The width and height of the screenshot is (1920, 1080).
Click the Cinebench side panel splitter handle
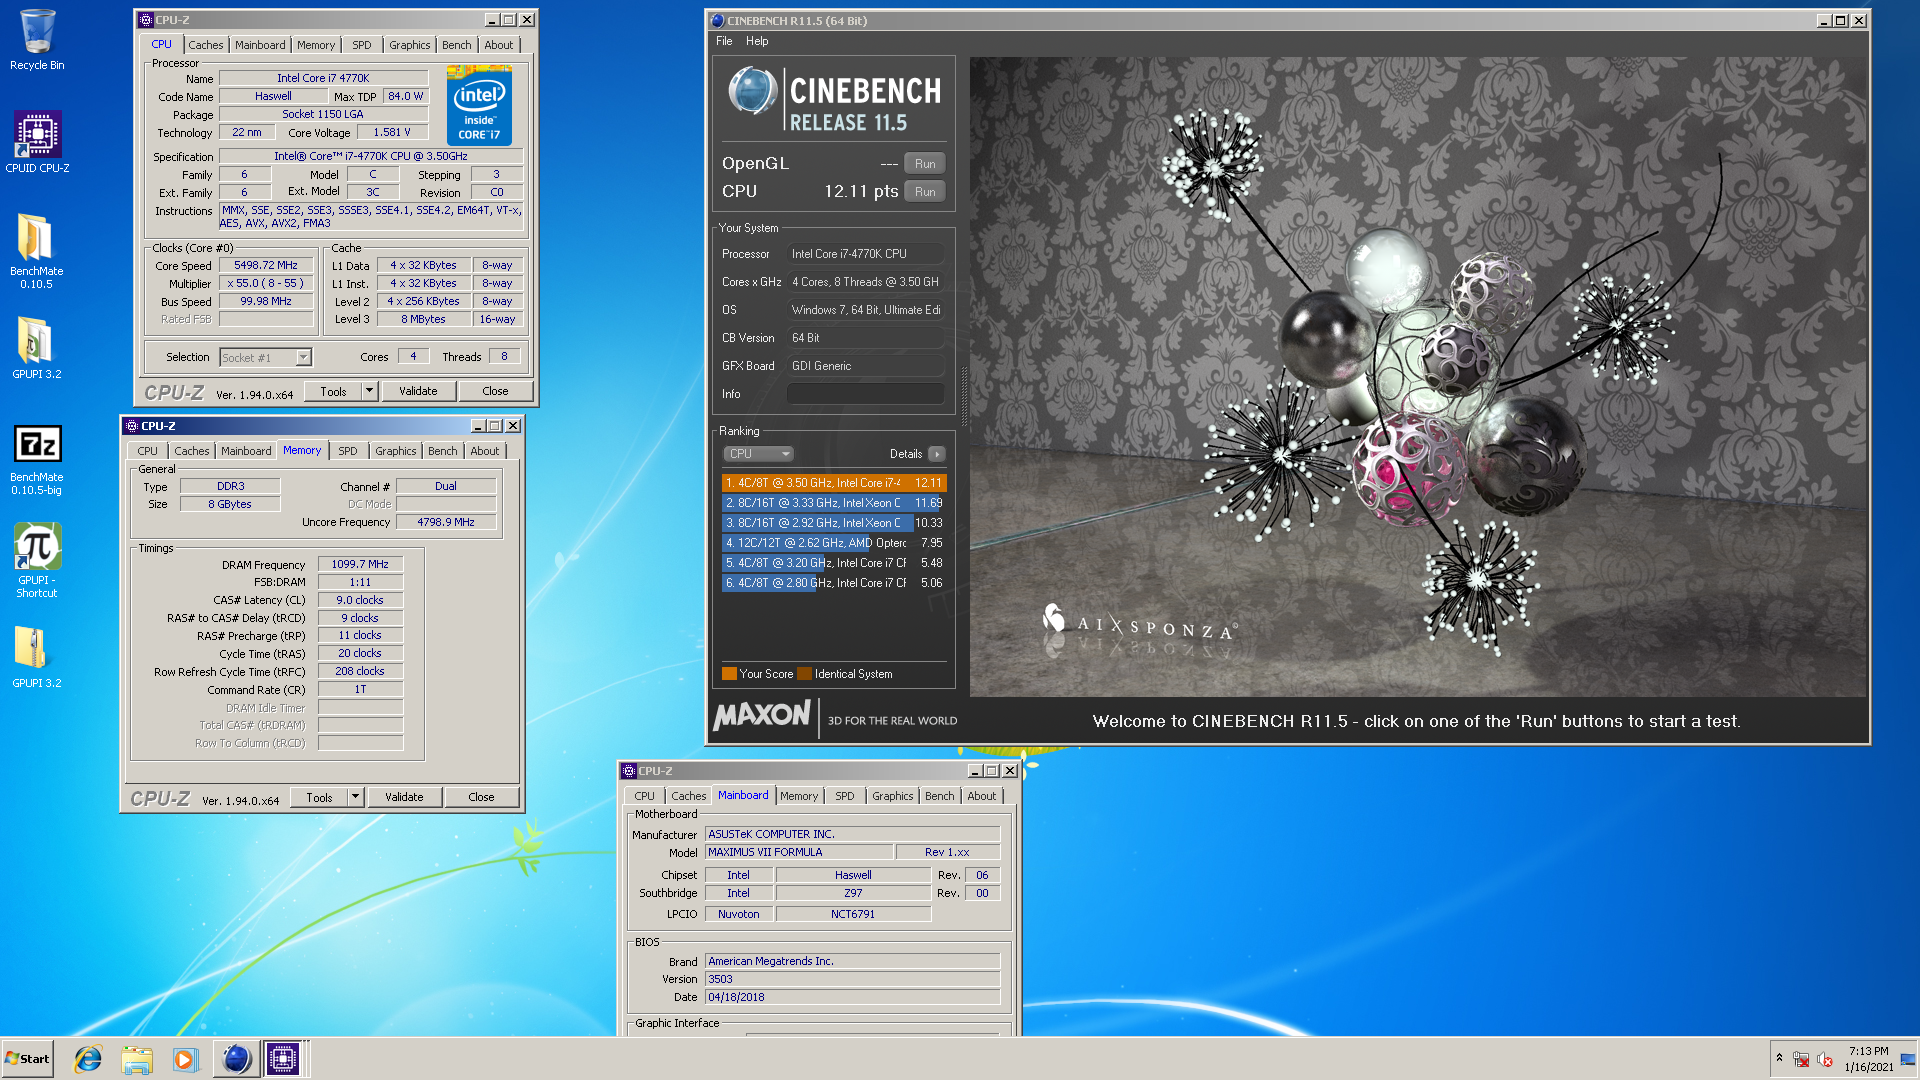pyautogui.click(x=964, y=396)
